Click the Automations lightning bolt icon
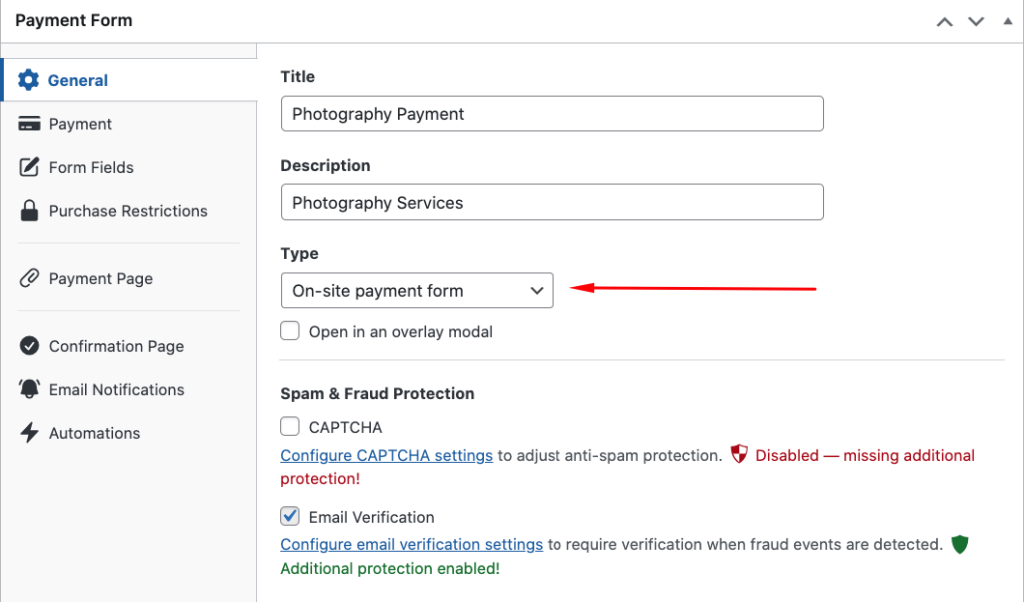Image resolution: width=1024 pixels, height=602 pixels. tap(29, 433)
